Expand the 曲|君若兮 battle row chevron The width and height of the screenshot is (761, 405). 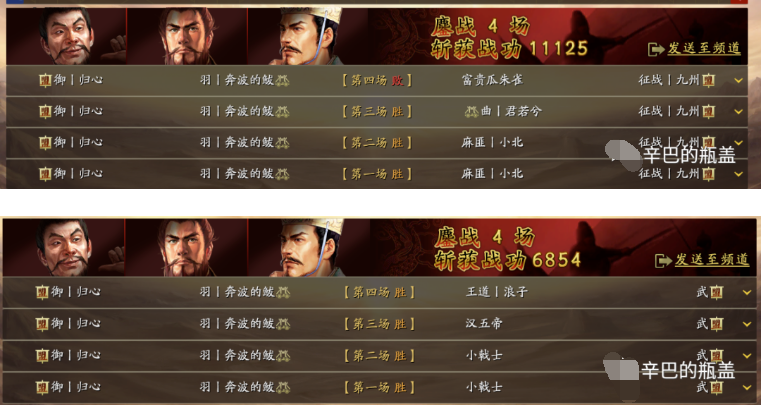click(739, 112)
